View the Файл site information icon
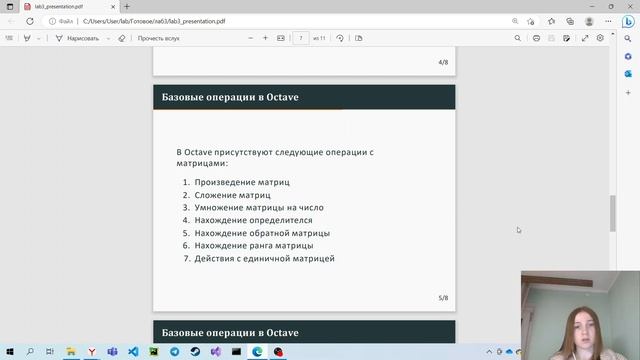This screenshot has width=640, height=360. click(x=61, y=21)
